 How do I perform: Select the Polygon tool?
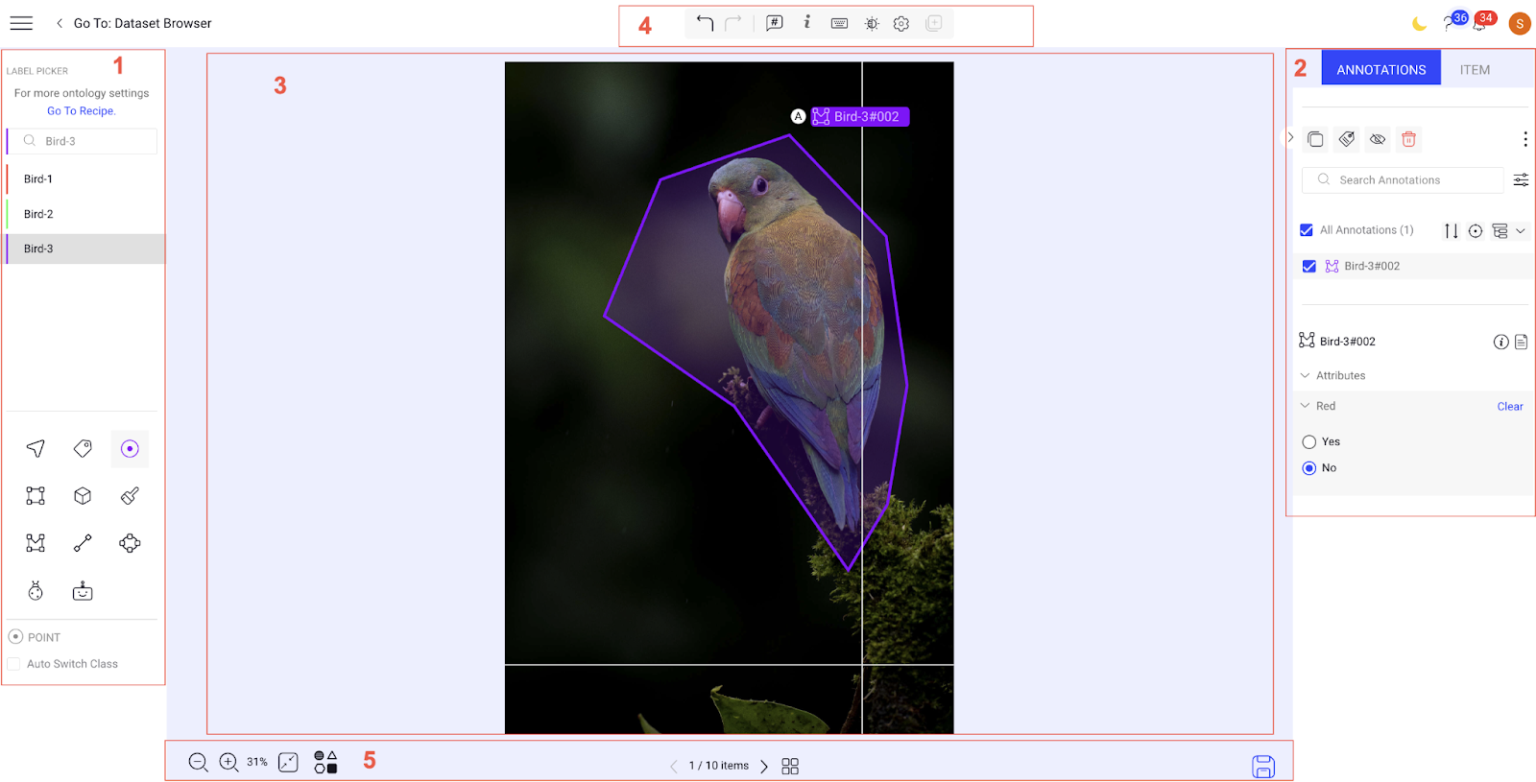(35, 543)
